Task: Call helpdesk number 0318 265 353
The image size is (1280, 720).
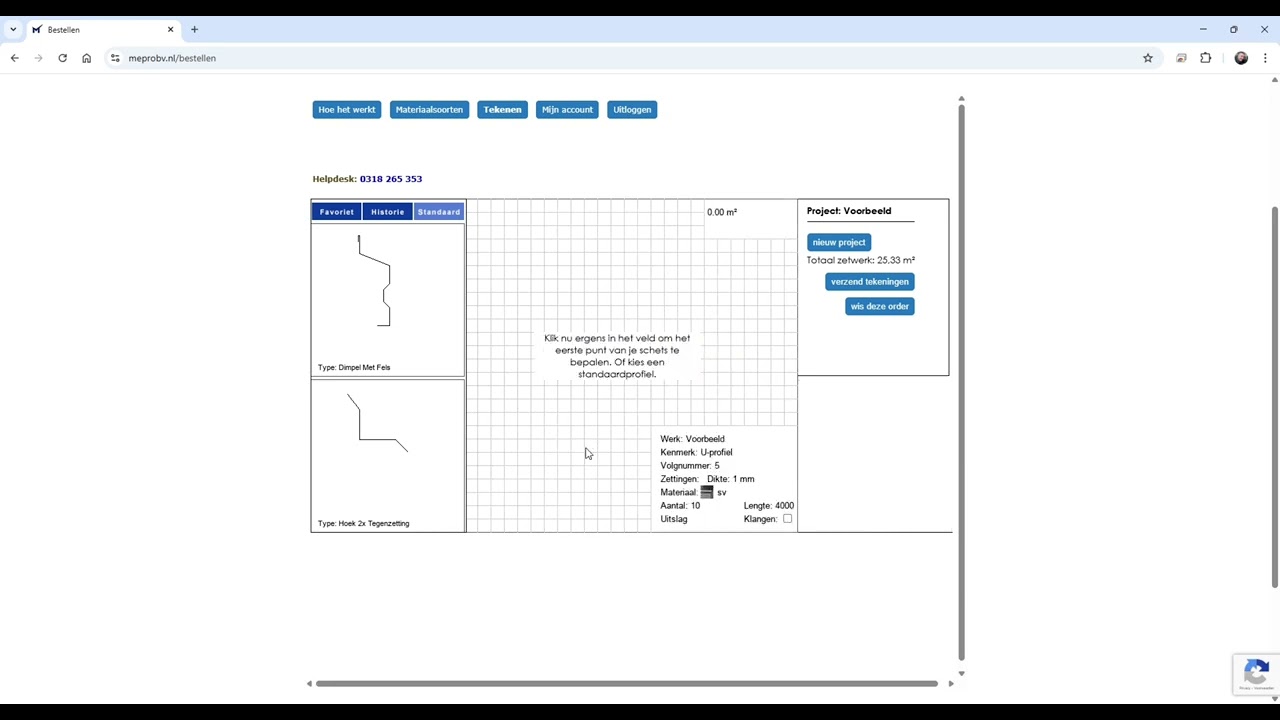Action: pos(390,179)
